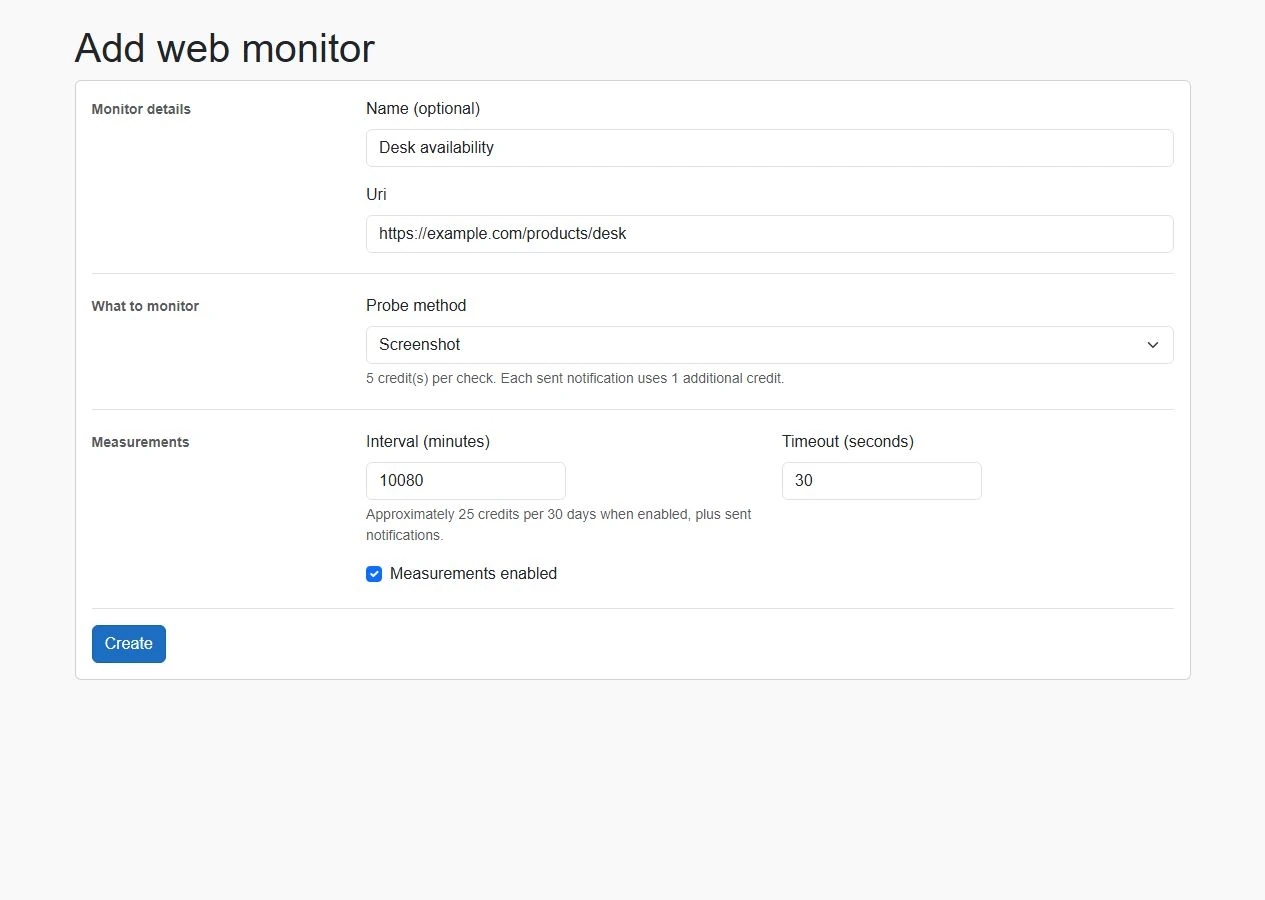Click the Monitor details section heading
The image size is (1265, 900).
point(141,109)
